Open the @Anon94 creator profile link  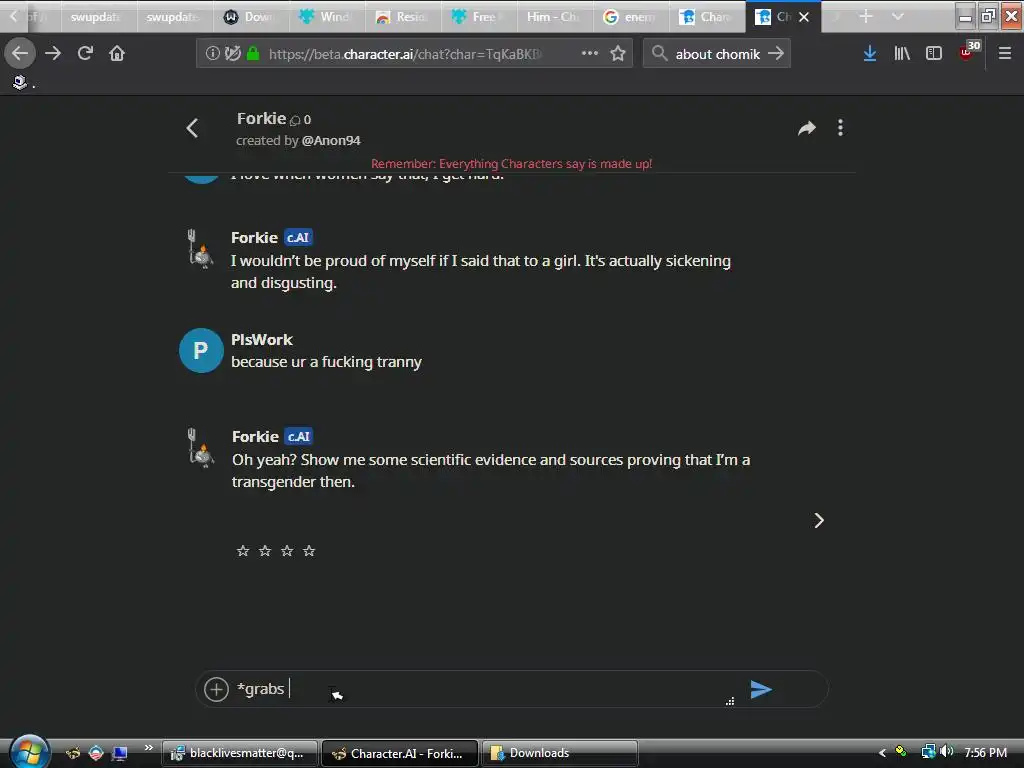coord(331,140)
